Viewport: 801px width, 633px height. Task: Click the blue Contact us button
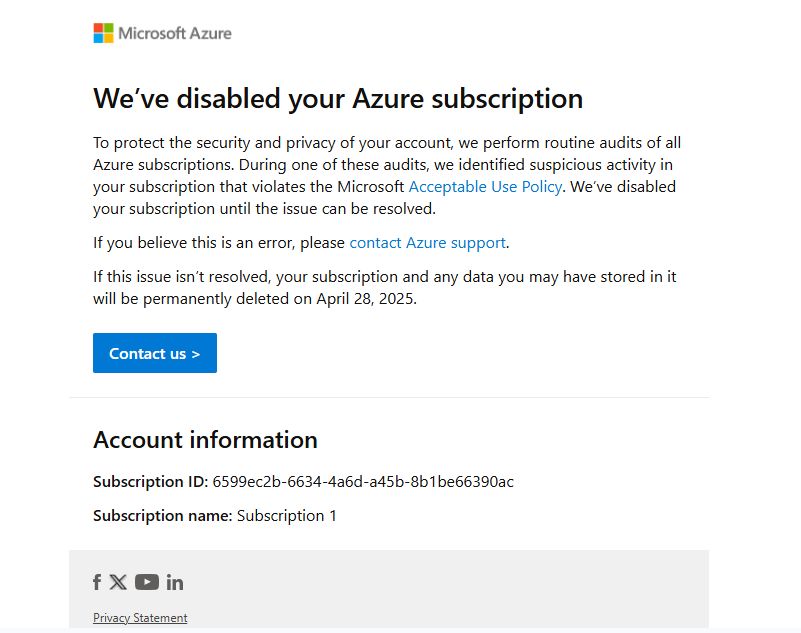(x=155, y=353)
